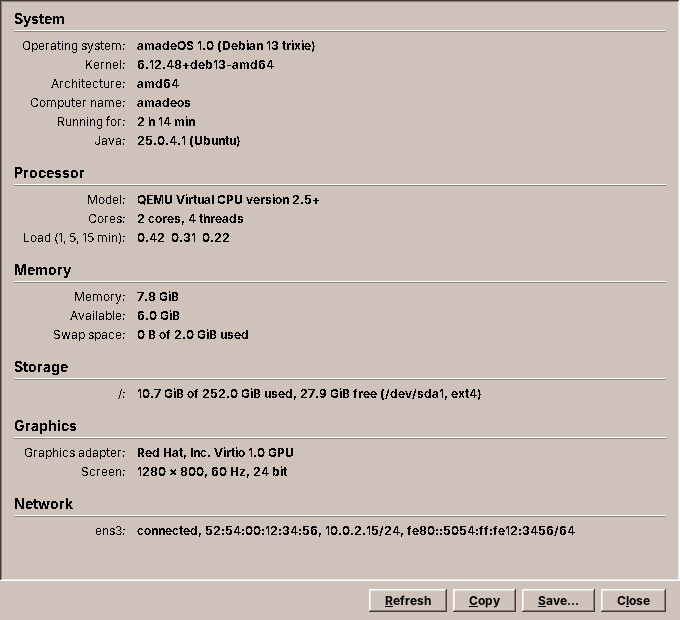This screenshot has height=620, width=680.
Task: Click the Graphics adapter: label
Action: (x=75, y=453)
